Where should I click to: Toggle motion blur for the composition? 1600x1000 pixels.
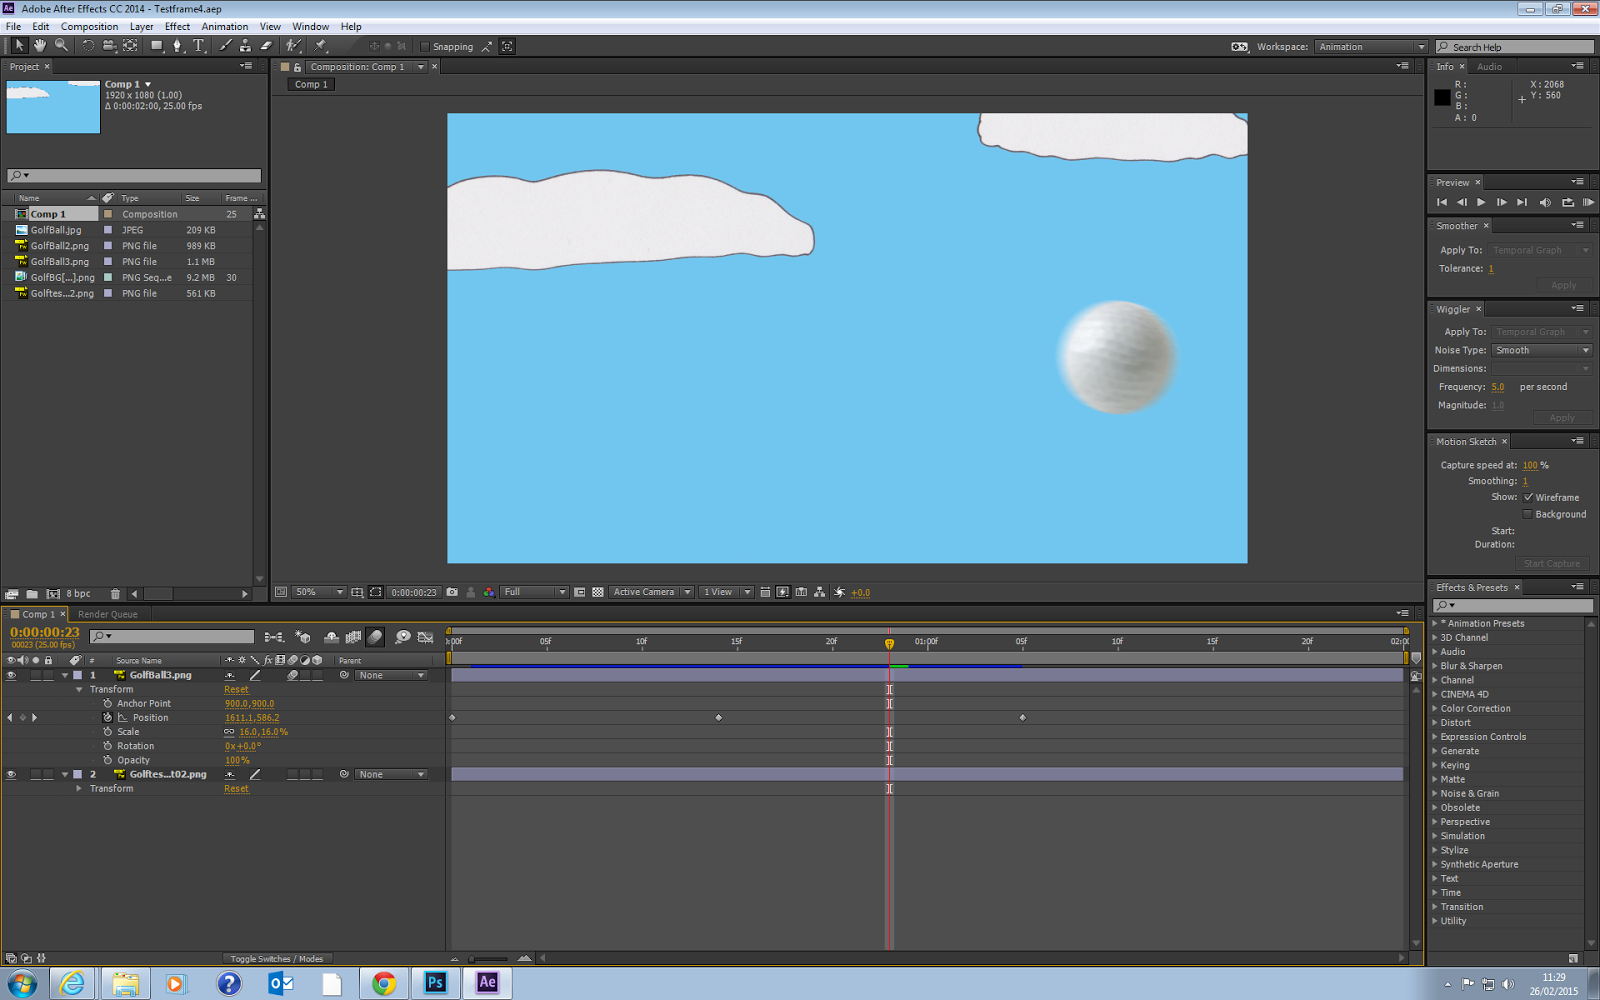click(x=375, y=637)
